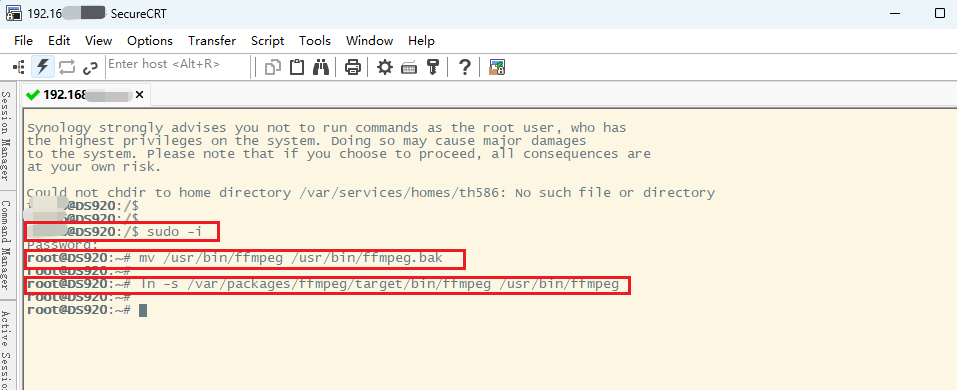Screen dimensions: 957x390
Task: Open Find with the binoculars icon
Action: (321, 66)
